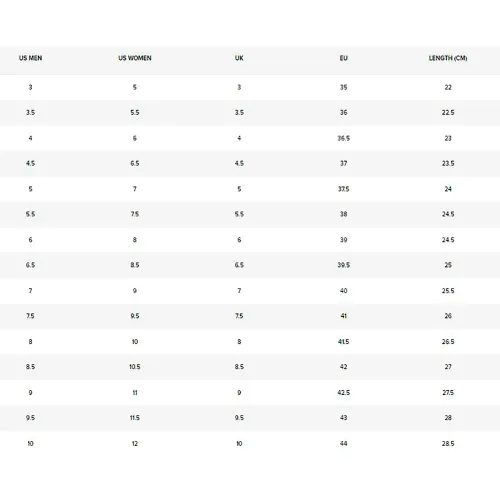
Task: Click US women size 12 cell
Action: point(135,443)
